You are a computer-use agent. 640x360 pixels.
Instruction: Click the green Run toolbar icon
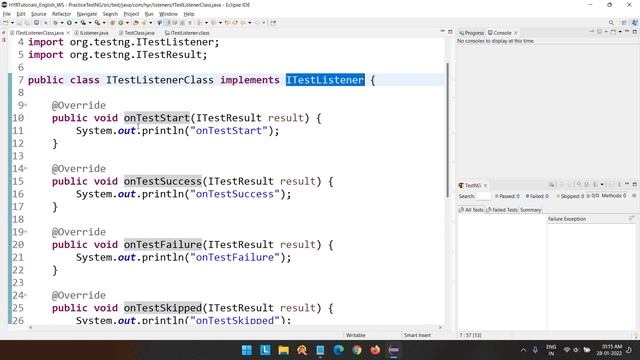69,23
